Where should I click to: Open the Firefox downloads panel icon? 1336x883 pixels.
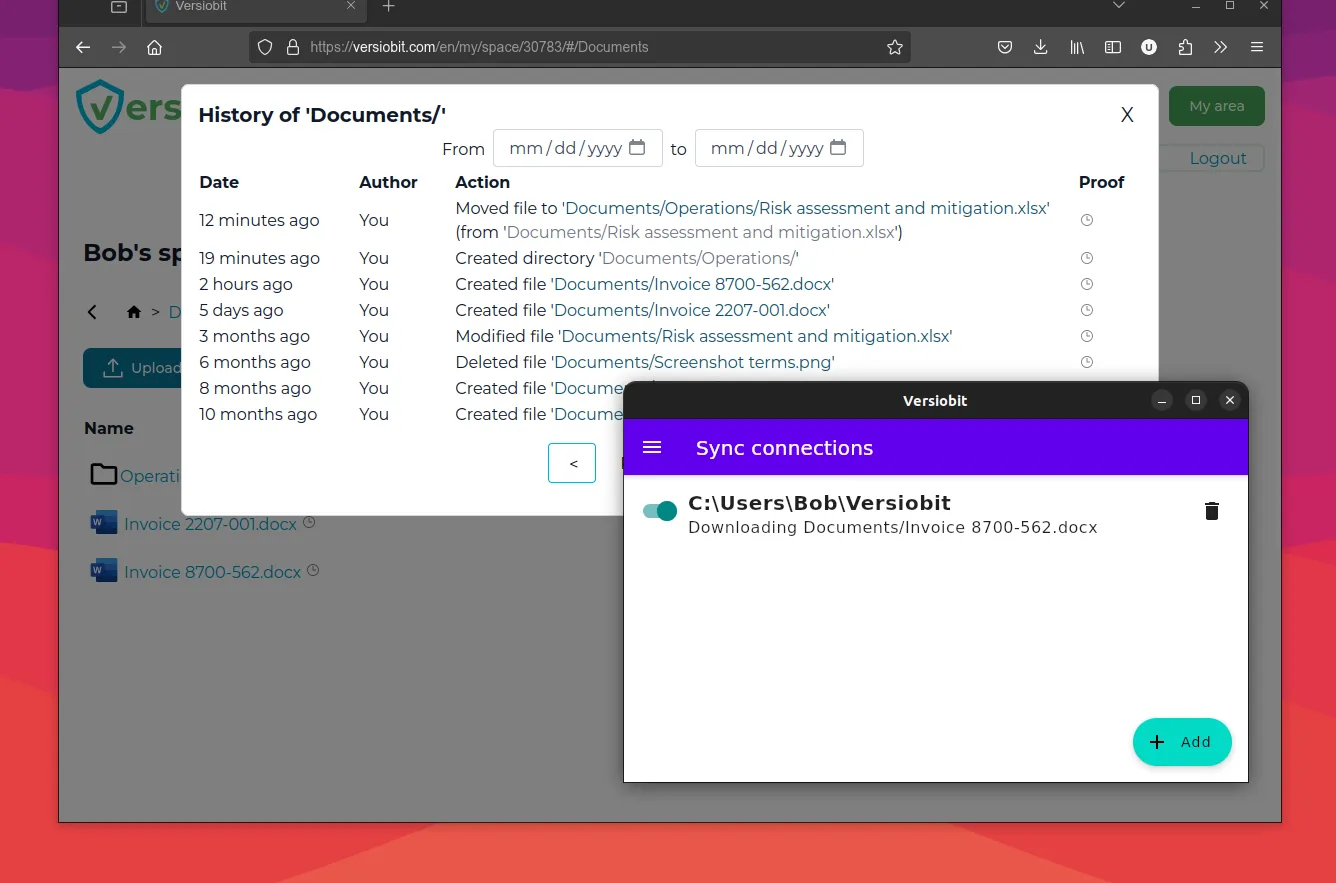pos(1040,46)
